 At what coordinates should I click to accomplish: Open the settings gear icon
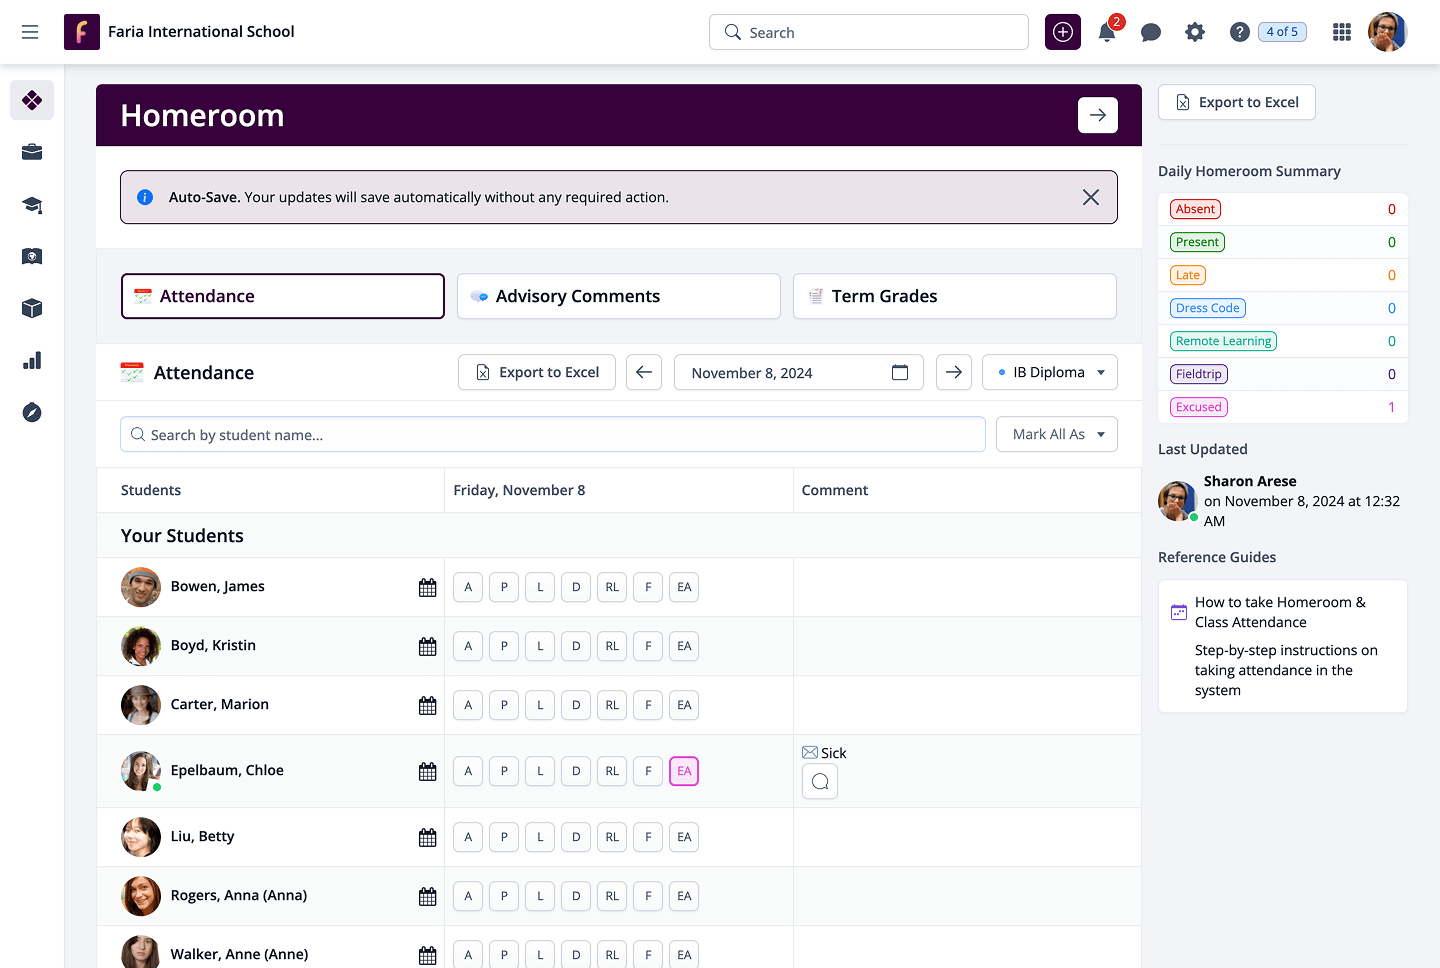pos(1194,32)
